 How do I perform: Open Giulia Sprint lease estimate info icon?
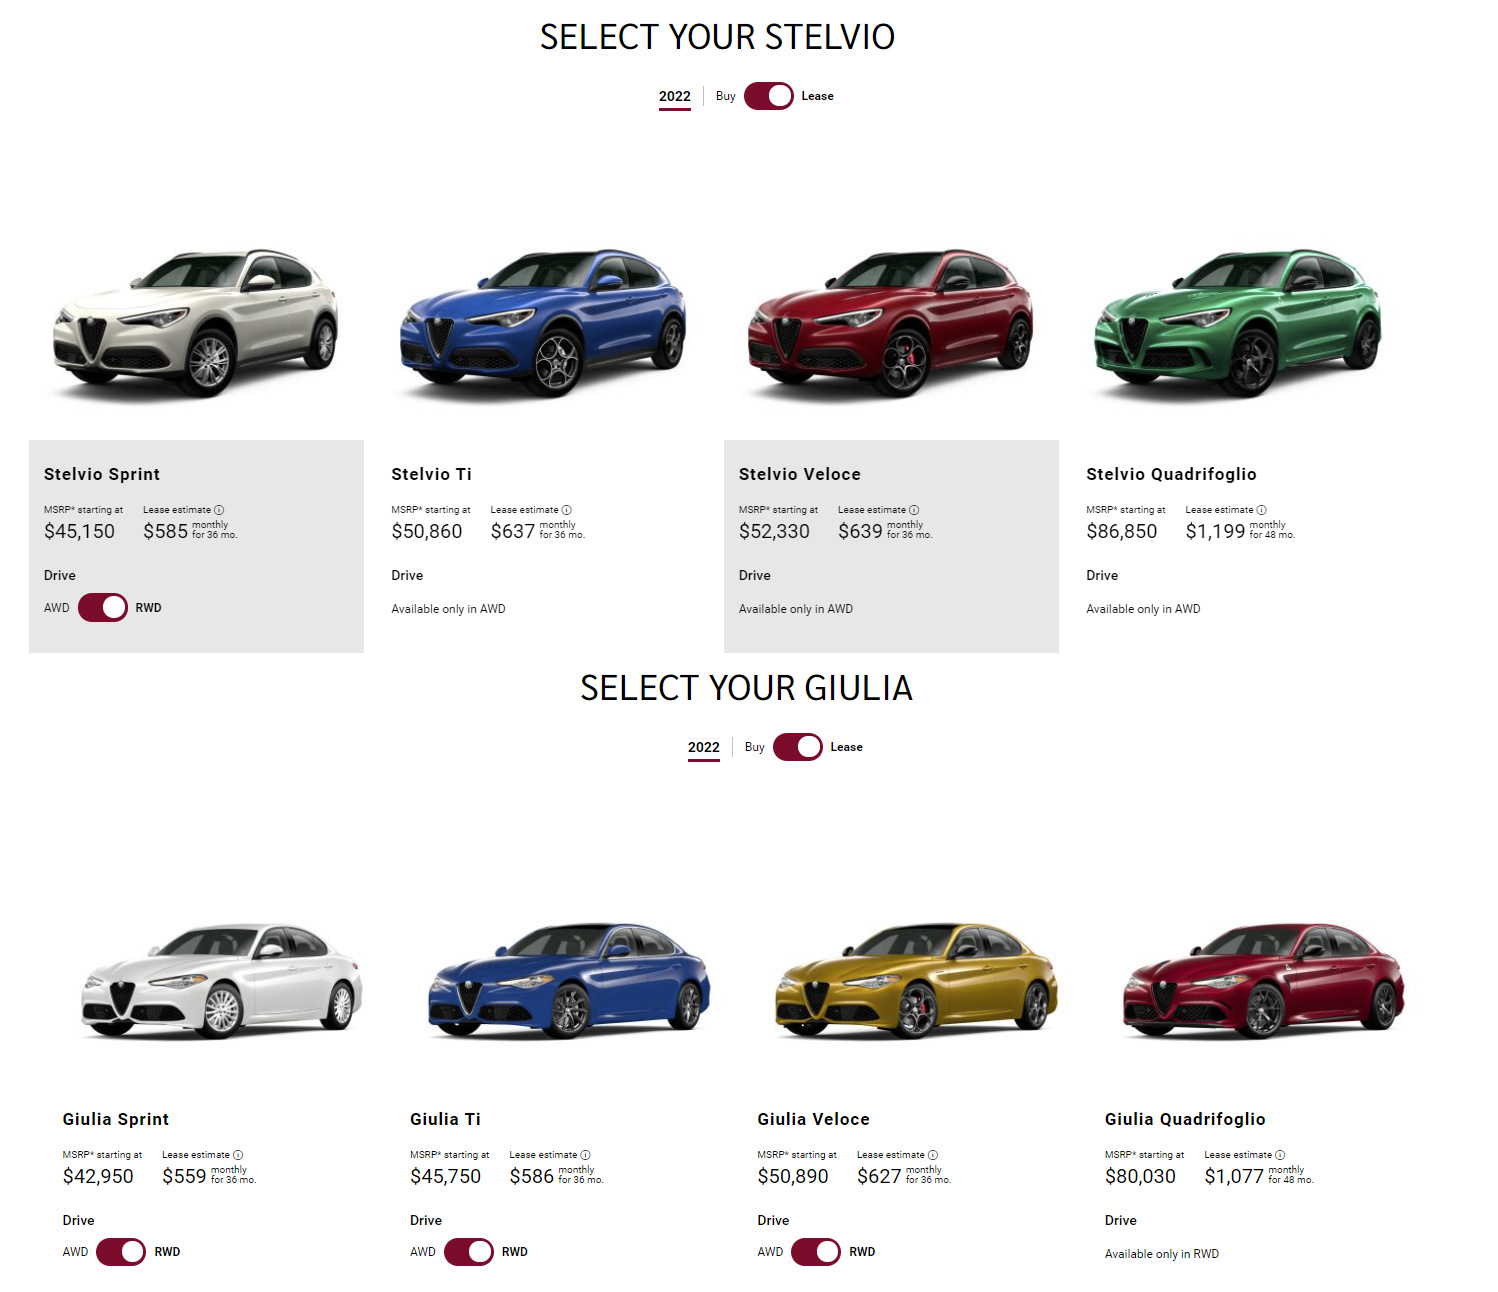(238, 1155)
